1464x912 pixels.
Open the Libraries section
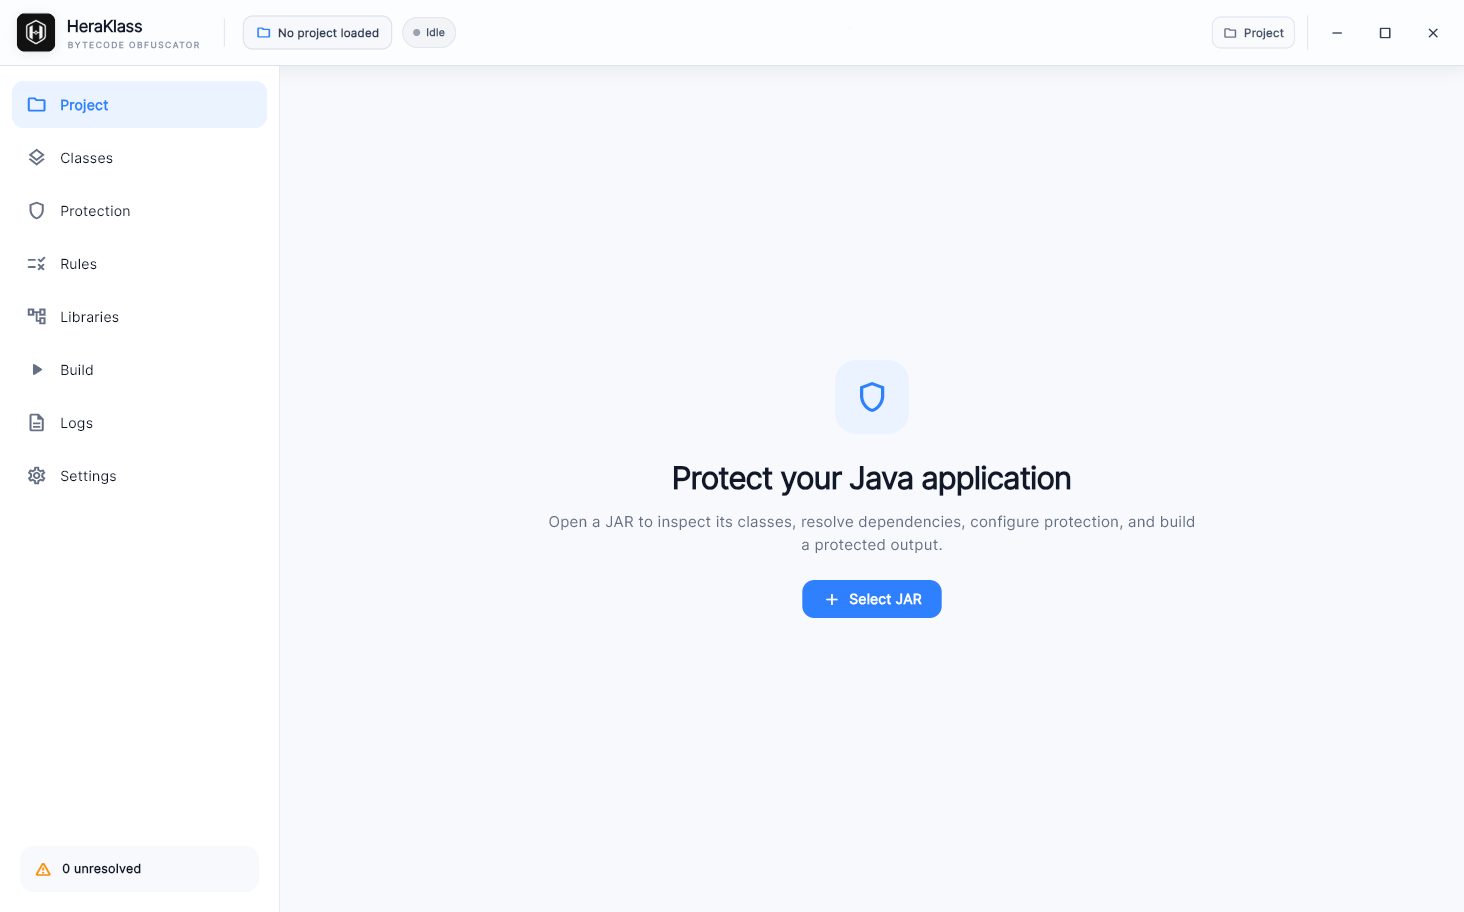139,317
